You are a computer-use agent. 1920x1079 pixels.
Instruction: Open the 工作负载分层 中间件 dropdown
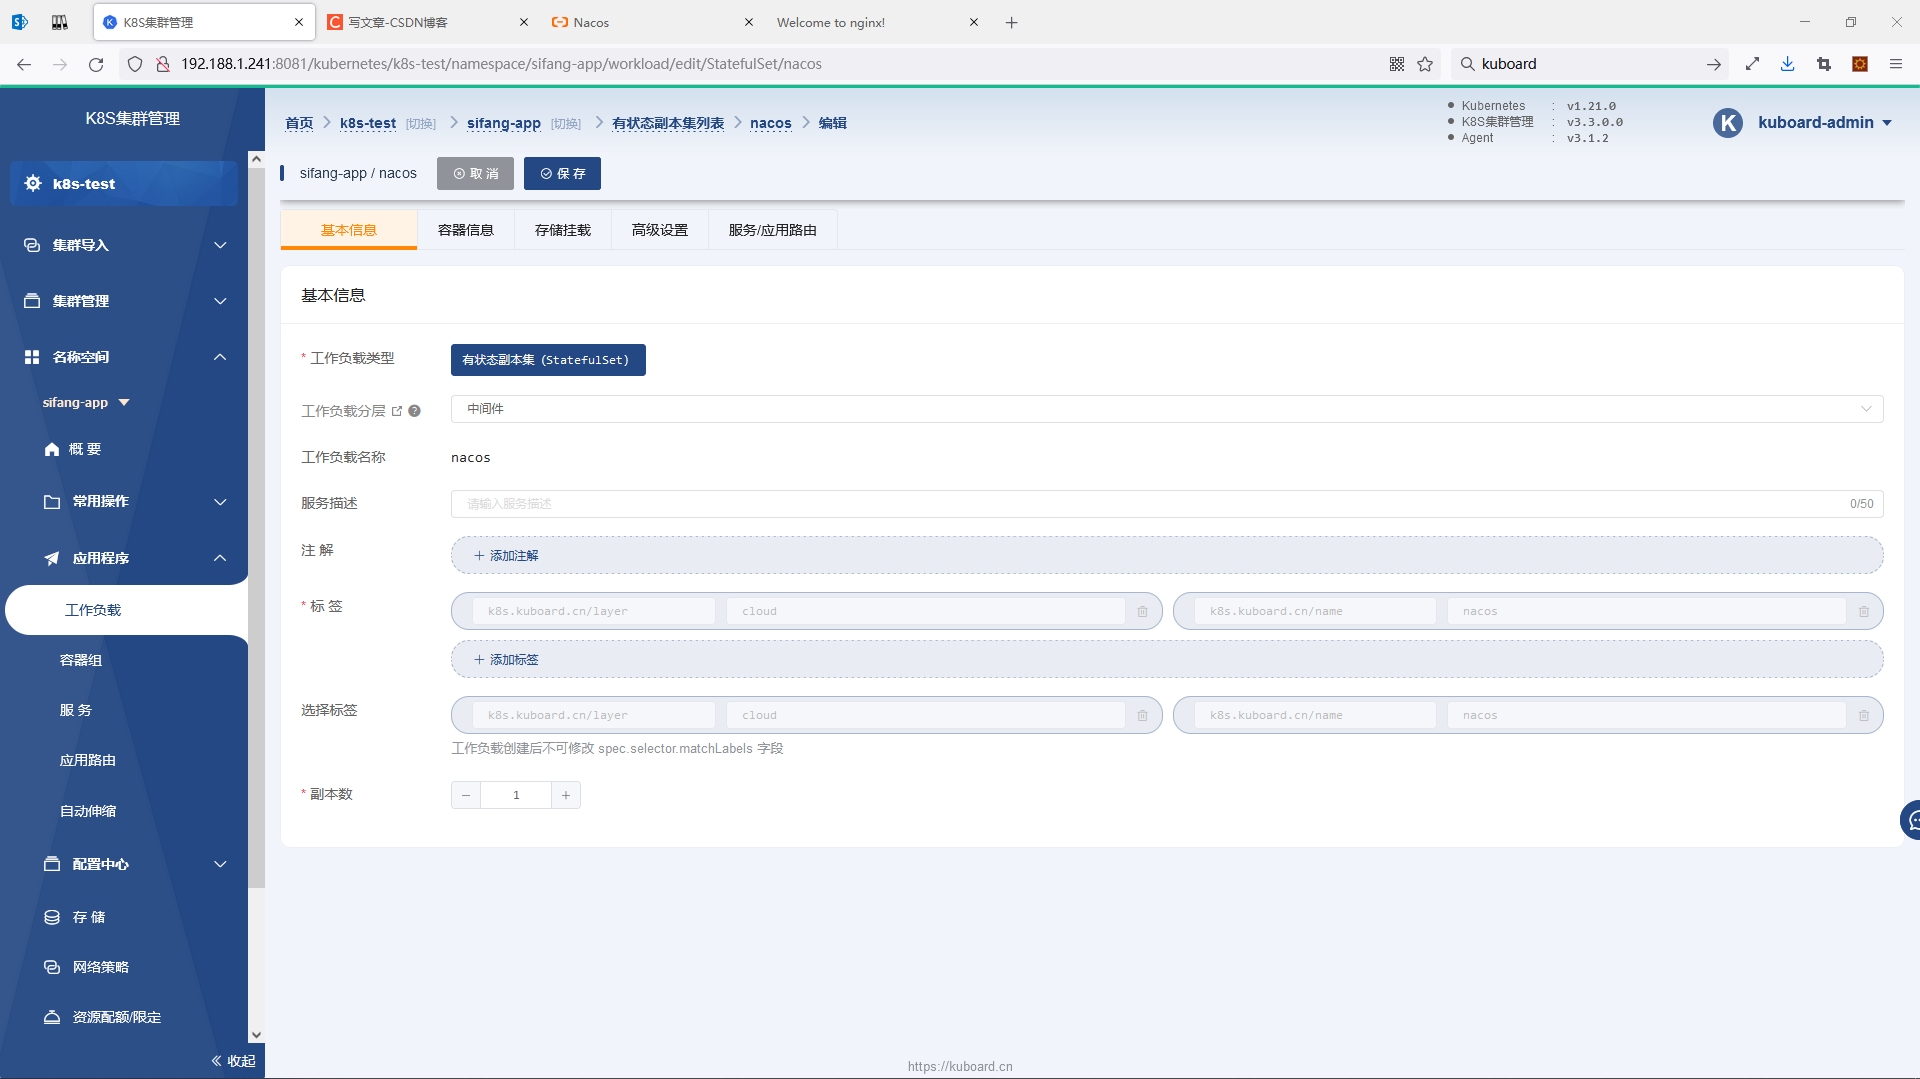point(1167,409)
